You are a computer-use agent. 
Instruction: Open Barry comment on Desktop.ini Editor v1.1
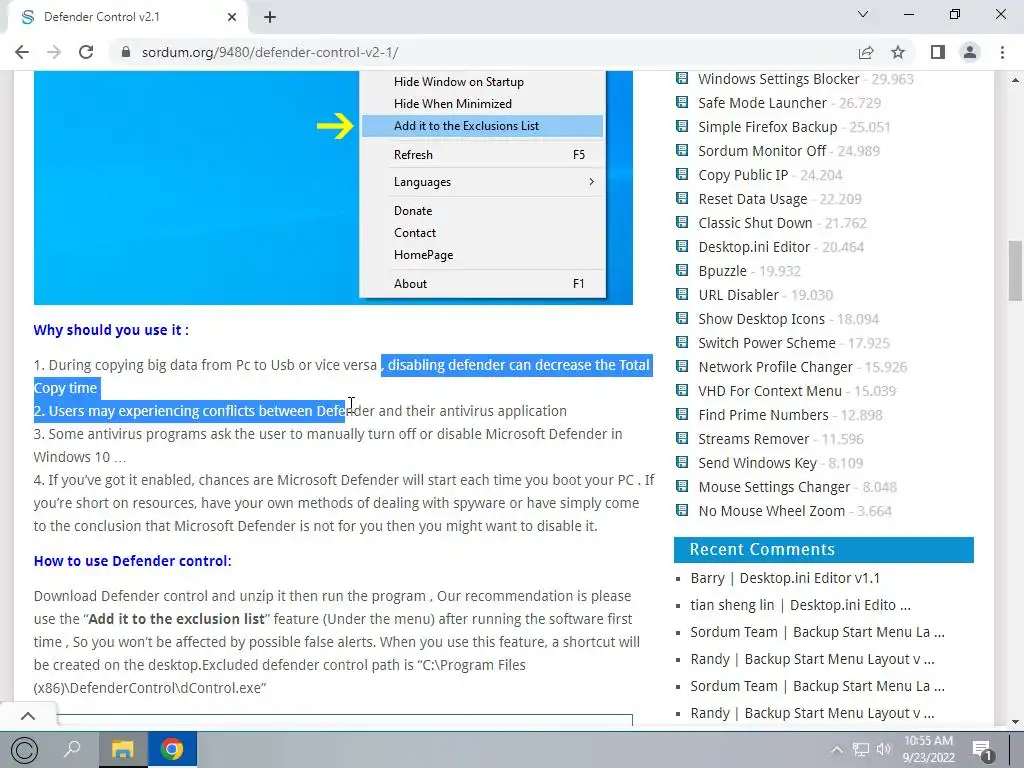[785, 578]
